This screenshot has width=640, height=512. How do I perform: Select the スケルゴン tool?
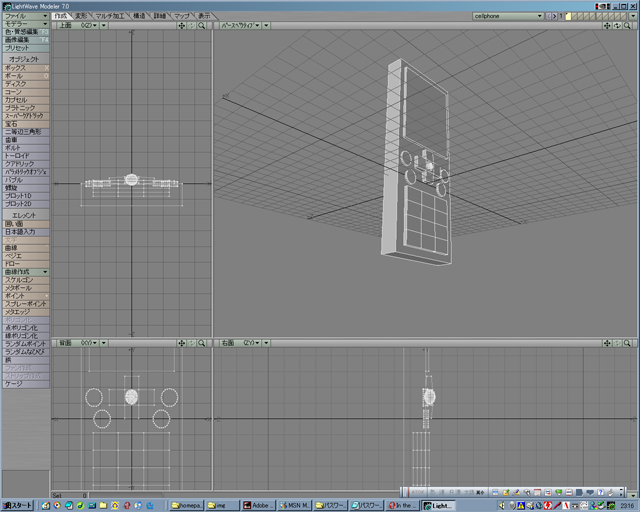click(x=26, y=280)
